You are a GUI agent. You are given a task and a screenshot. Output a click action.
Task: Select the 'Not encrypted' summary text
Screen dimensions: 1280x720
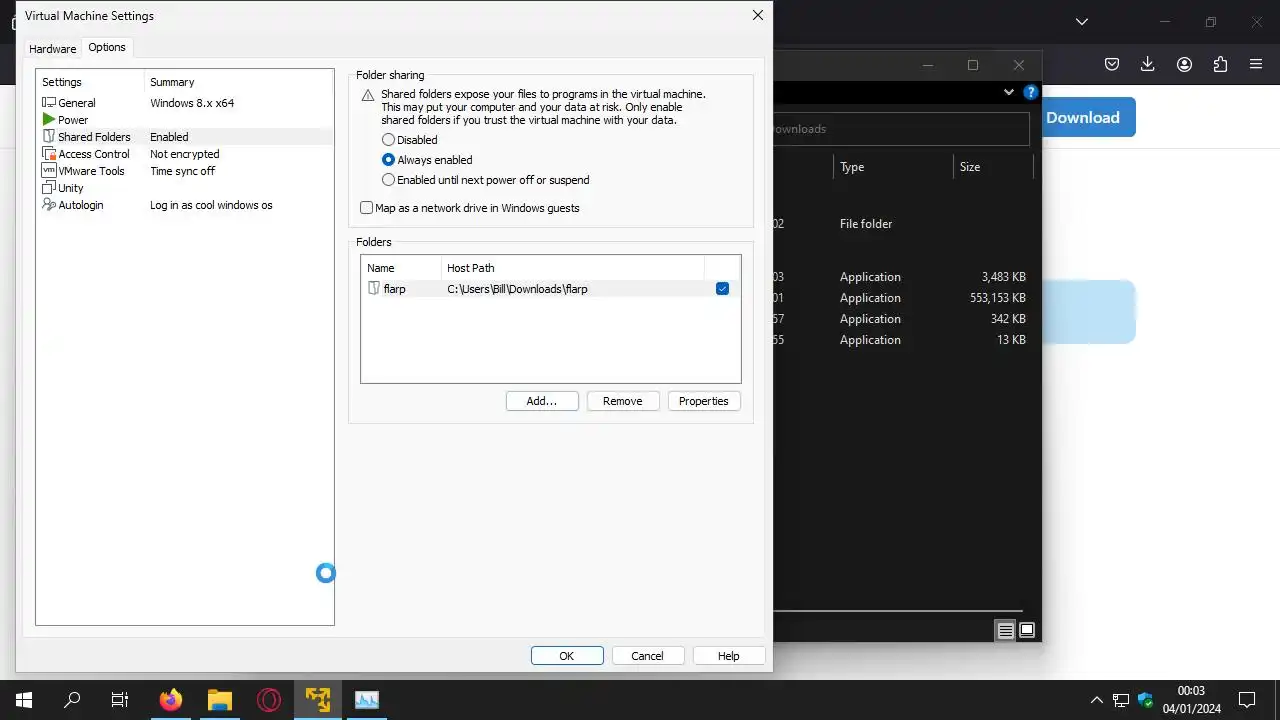pos(185,154)
